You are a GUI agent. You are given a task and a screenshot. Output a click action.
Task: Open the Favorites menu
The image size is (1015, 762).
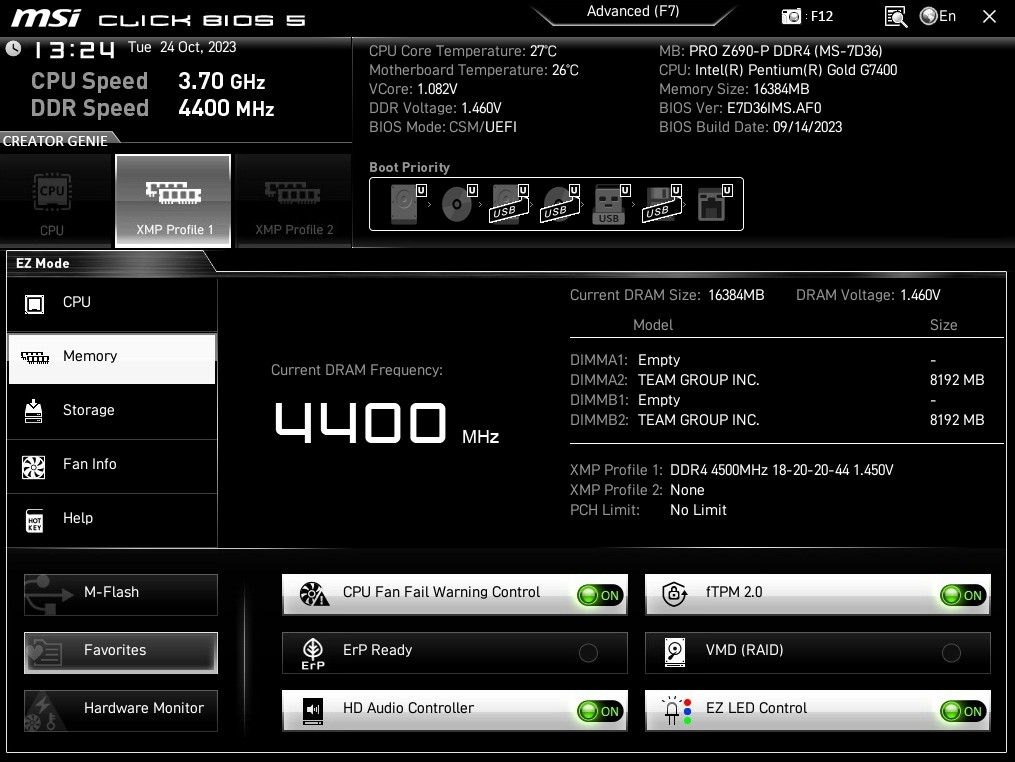121,653
